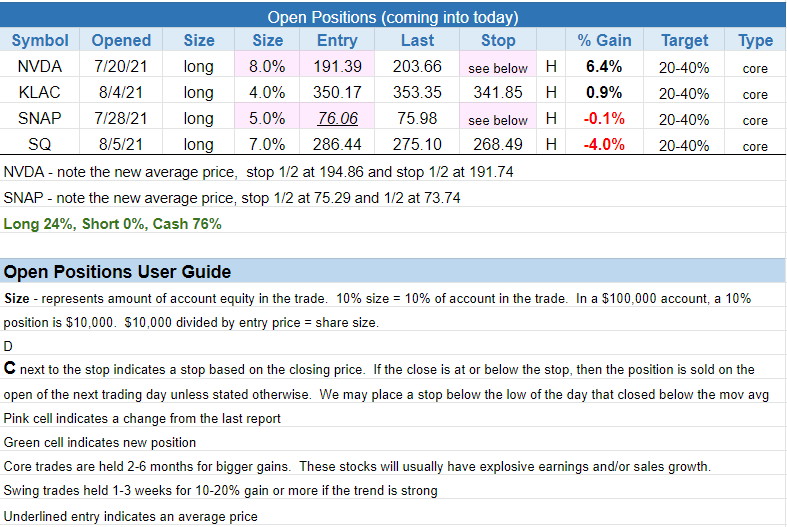787x527 pixels.
Task: Click the H cell in SQ row
Action: [551, 145]
